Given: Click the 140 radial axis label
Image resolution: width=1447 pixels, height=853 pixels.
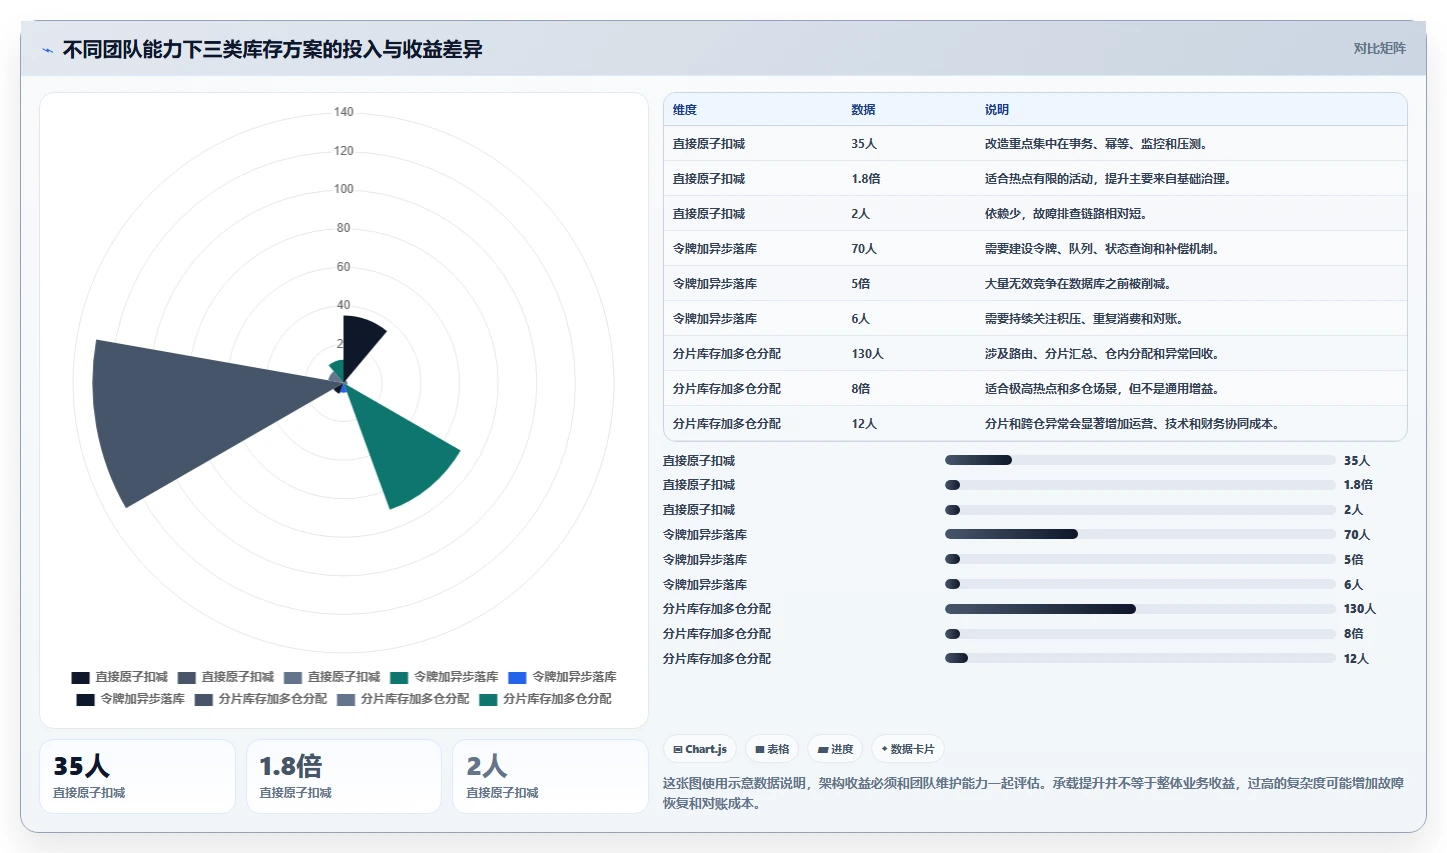Looking at the screenshot, I should 344,112.
